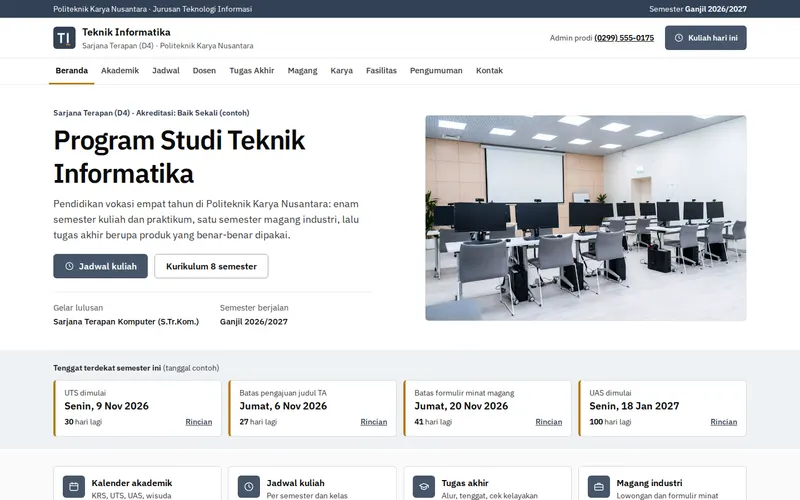Click the Senin, 18 Jan 2027 date
800x500 pixels.
[x=634, y=406]
